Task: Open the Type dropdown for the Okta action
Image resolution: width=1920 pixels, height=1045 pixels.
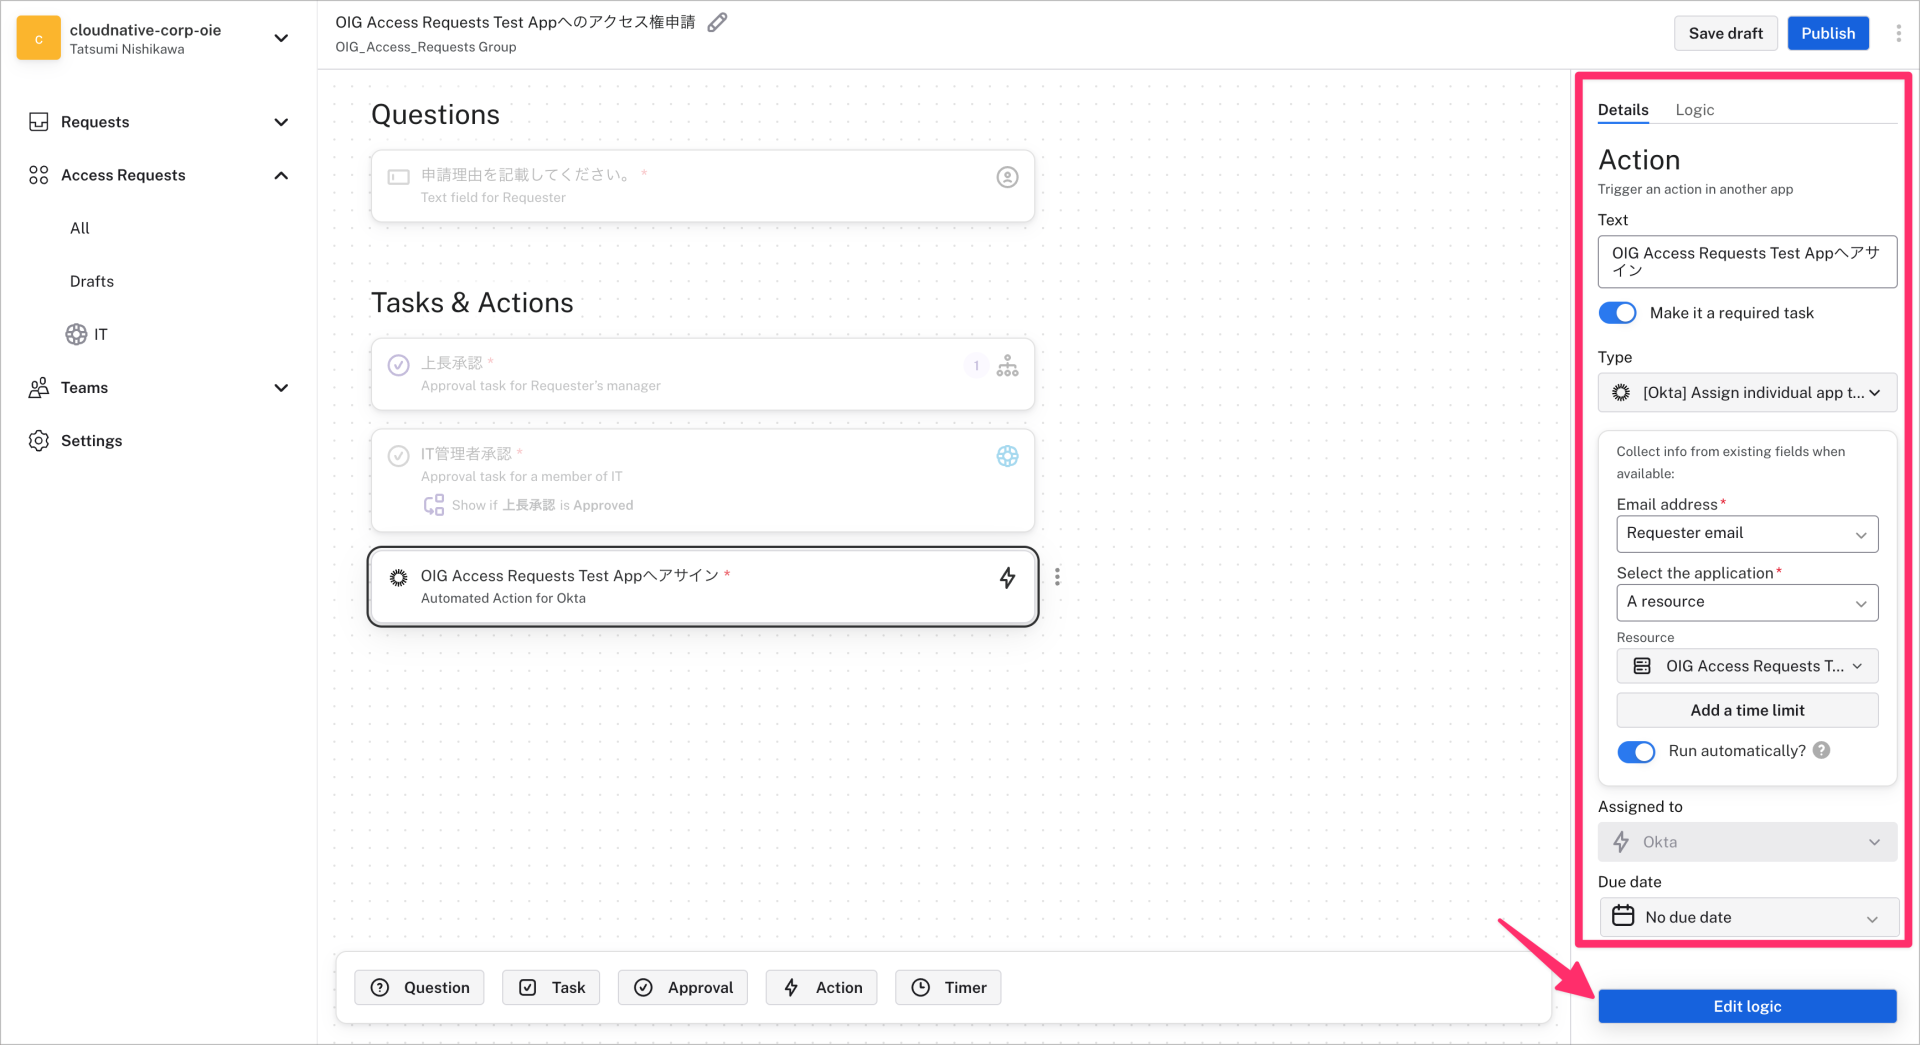Action: click(x=1746, y=392)
